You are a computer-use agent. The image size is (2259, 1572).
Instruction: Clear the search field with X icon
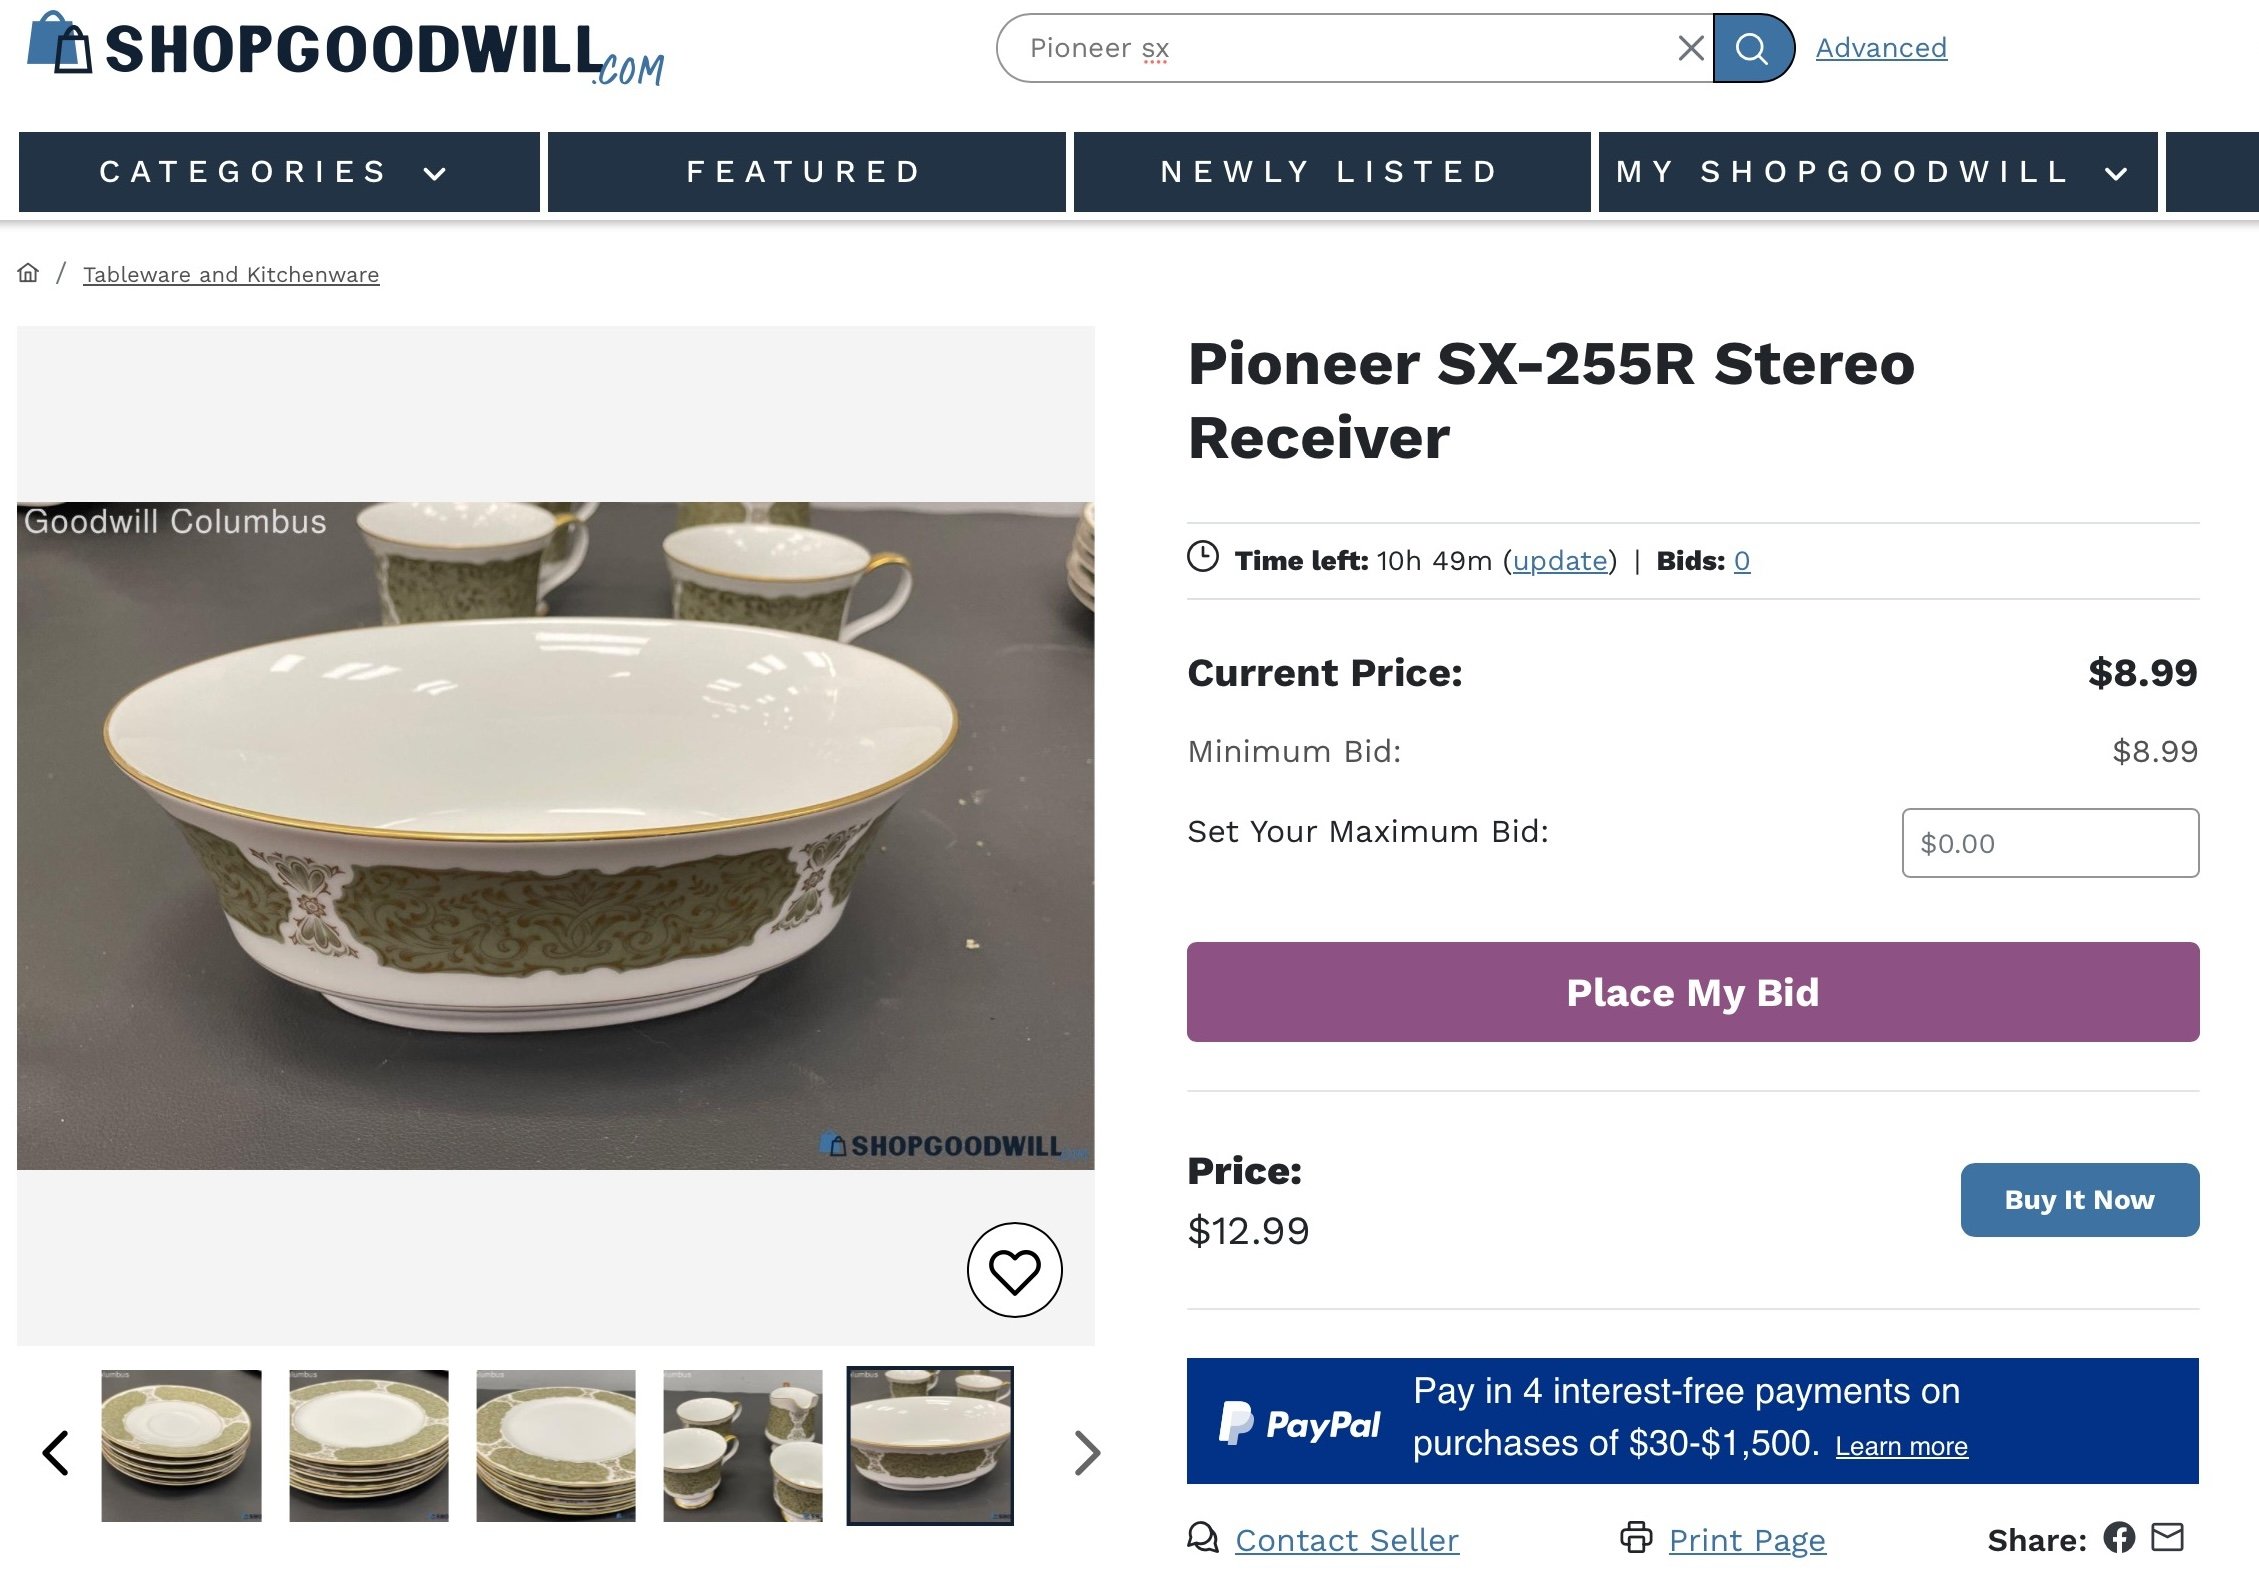pyautogui.click(x=1690, y=48)
